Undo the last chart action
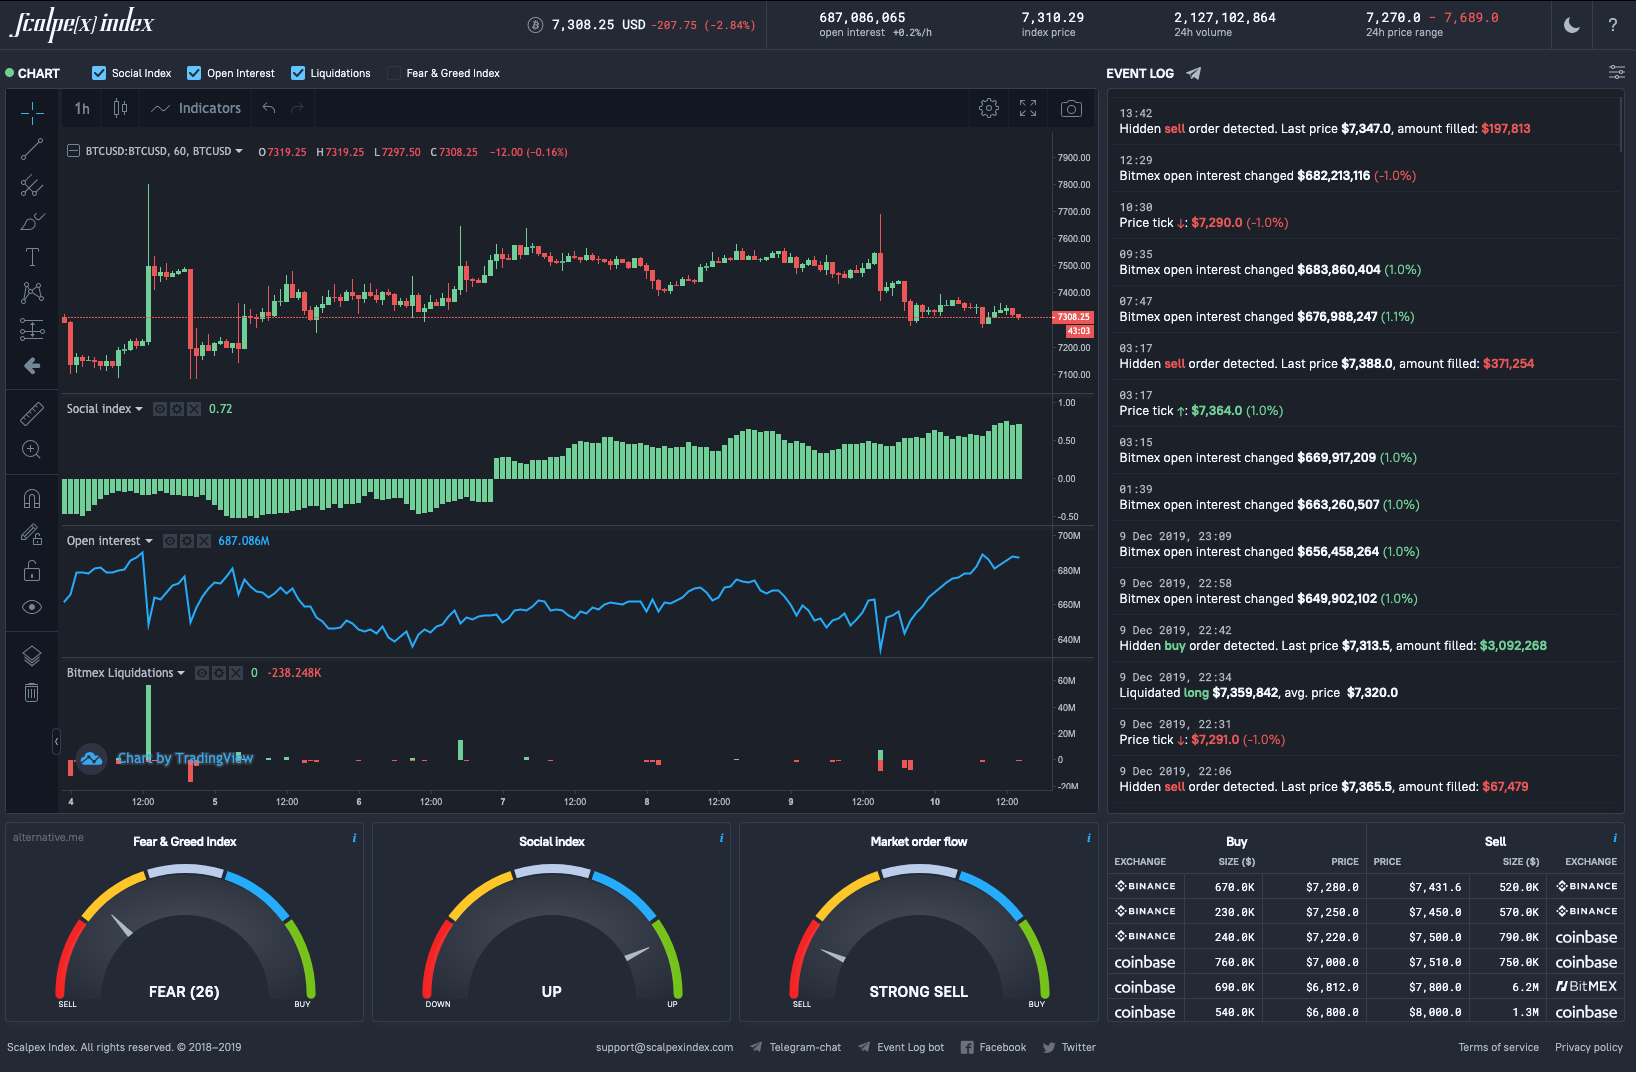 268,108
